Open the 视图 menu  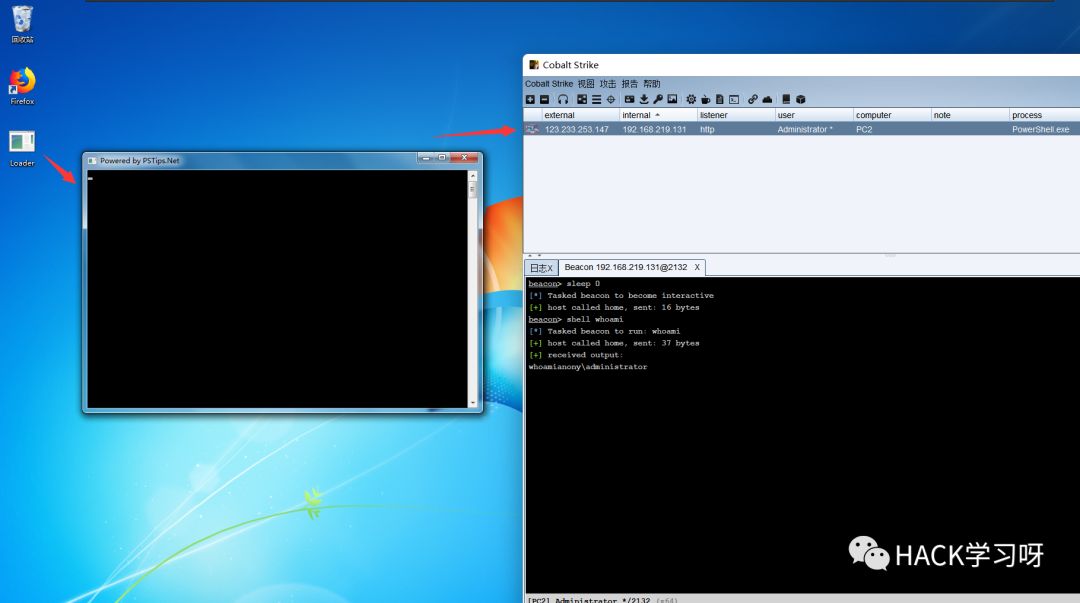click(x=585, y=84)
